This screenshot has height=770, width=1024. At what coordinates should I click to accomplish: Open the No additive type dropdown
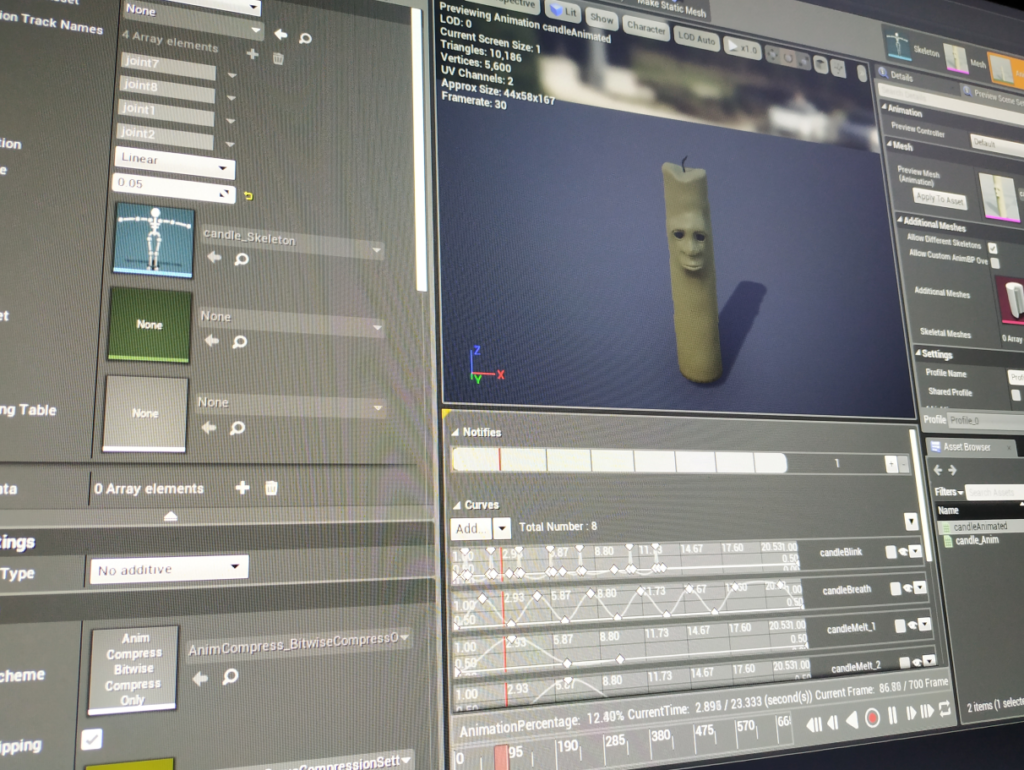coord(169,569)
